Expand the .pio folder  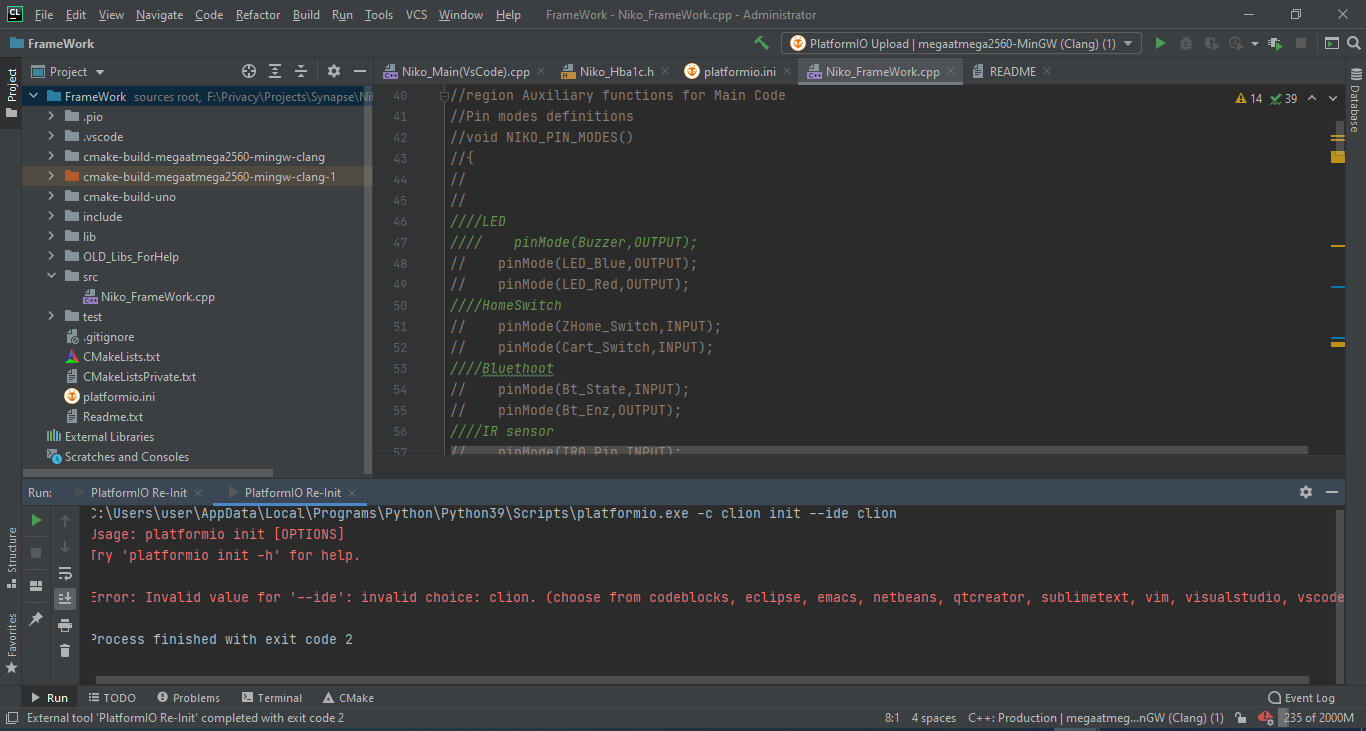51,117
